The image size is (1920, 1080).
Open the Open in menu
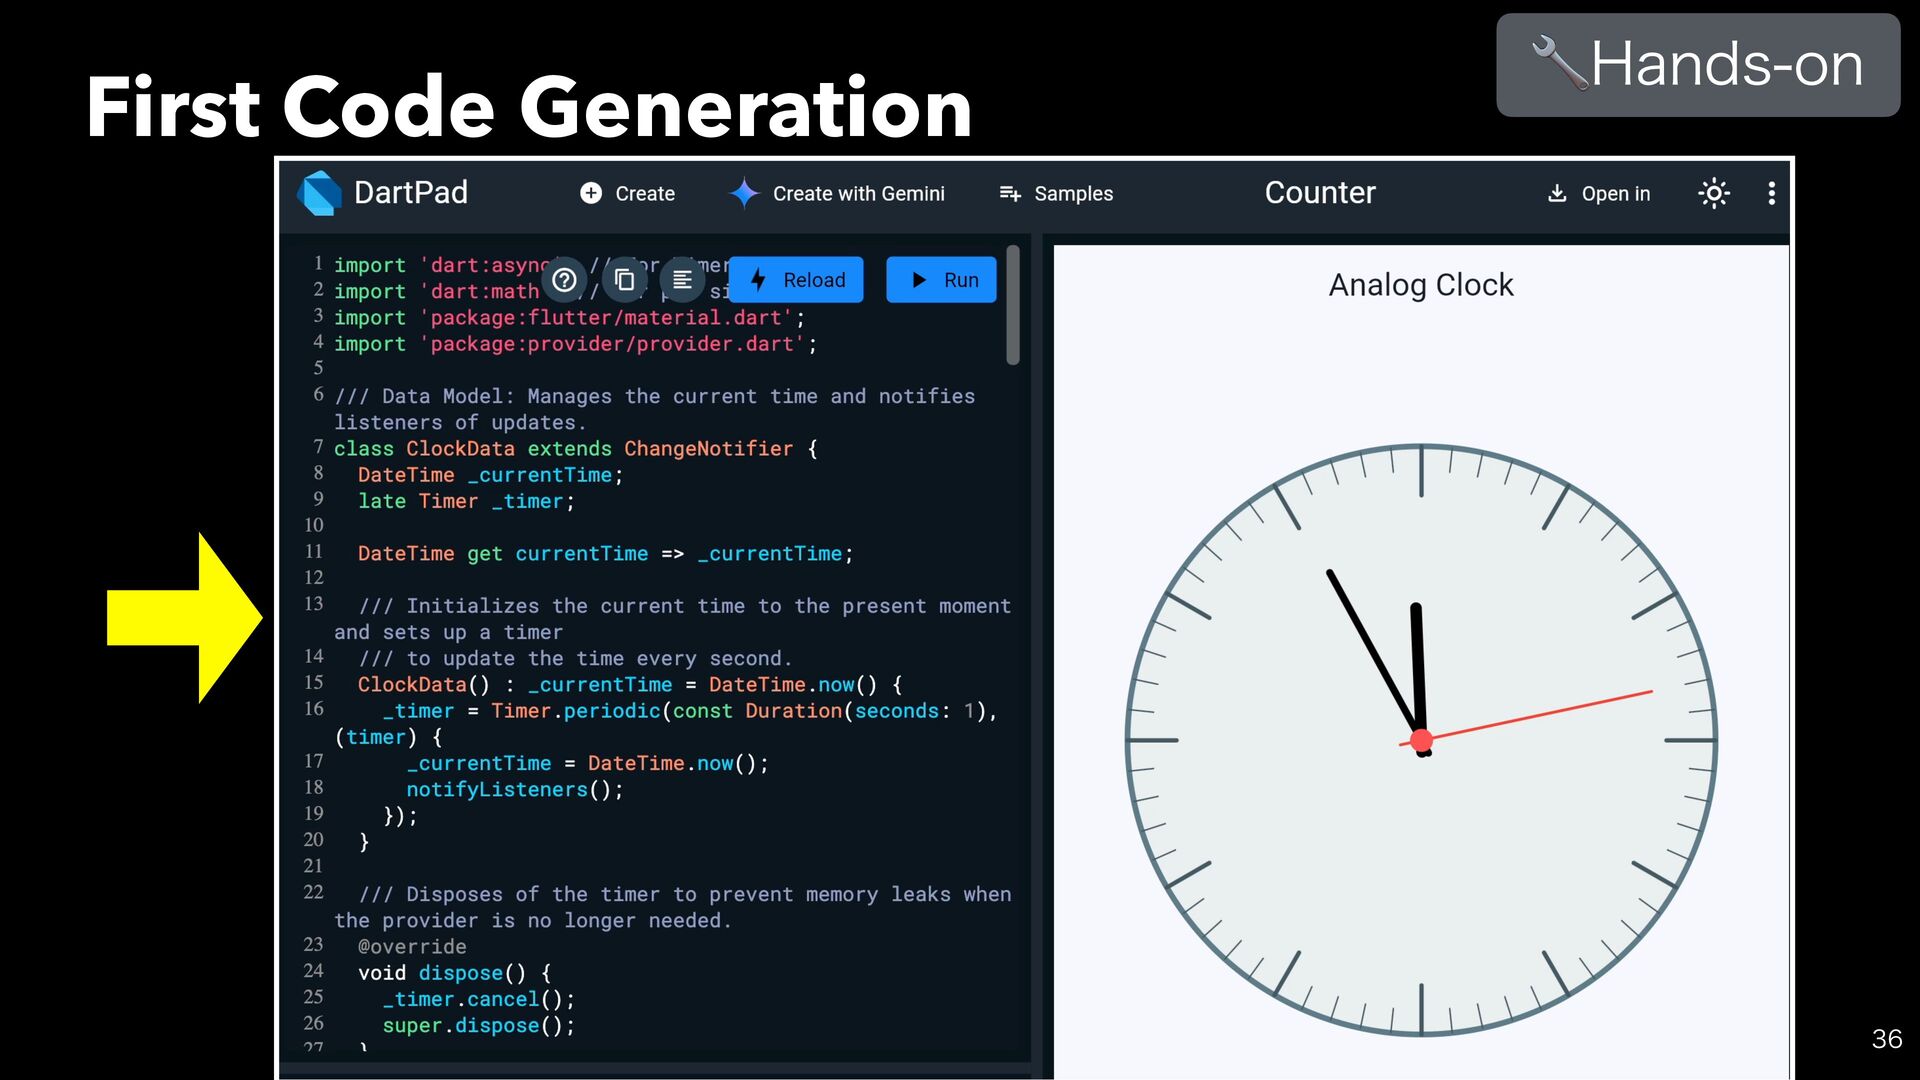click(x=1615, y=193)
